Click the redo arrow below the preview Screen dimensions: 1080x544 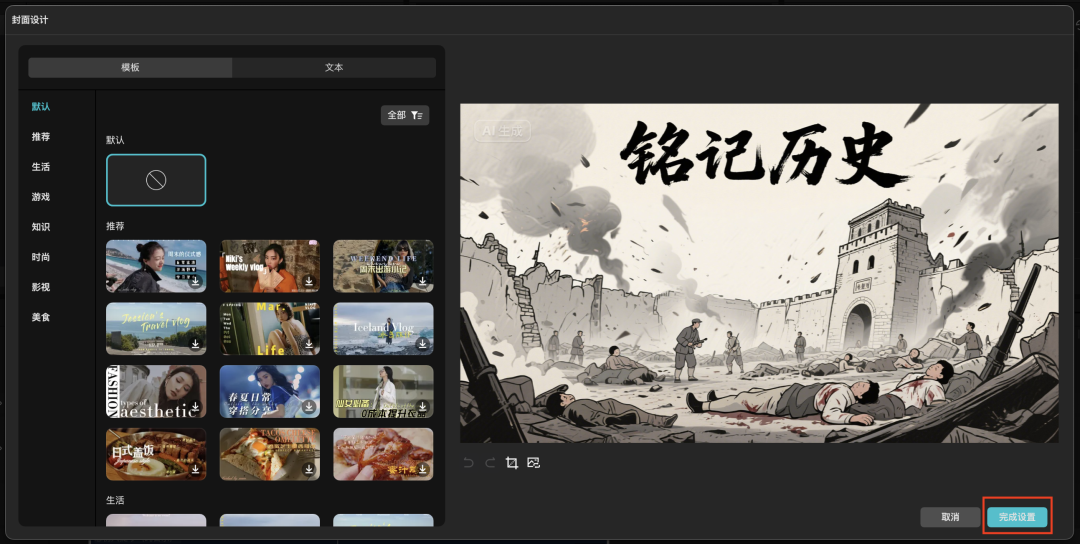click(x=490, y=463)
